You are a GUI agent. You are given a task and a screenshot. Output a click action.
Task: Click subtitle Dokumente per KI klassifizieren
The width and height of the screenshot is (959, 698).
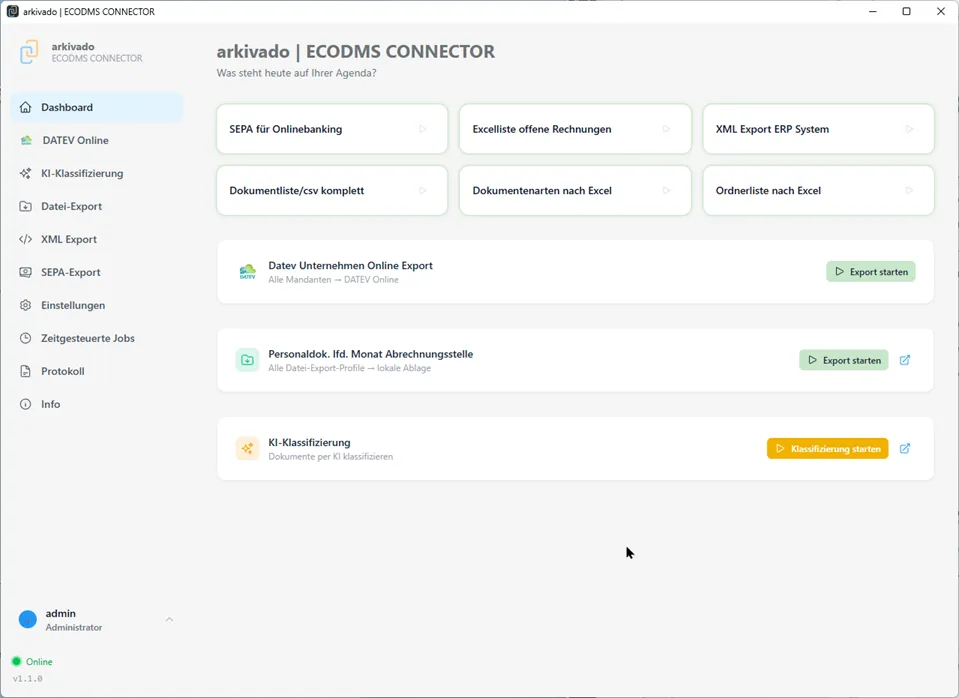pyautogui.click(x=330, y=456)
